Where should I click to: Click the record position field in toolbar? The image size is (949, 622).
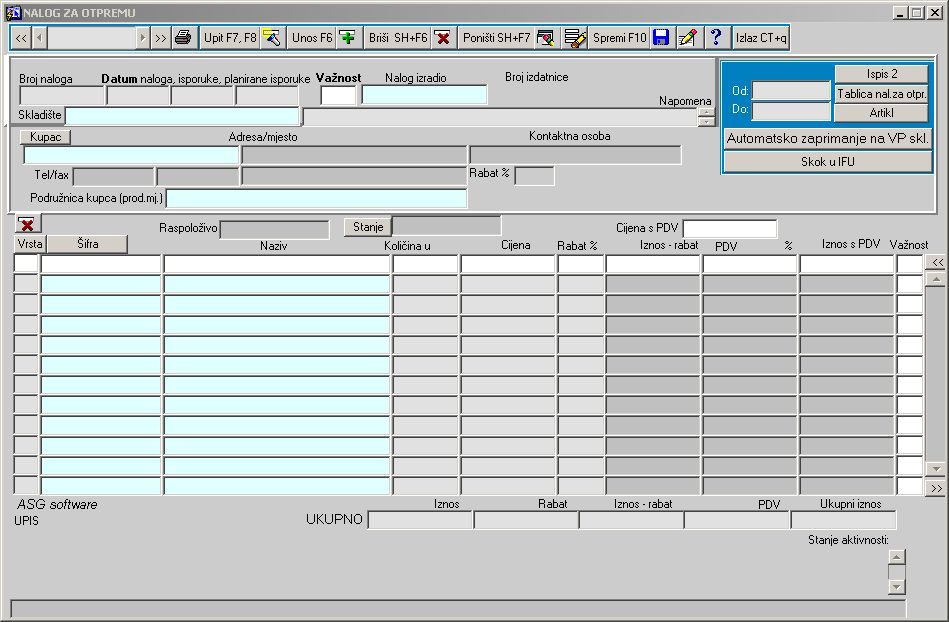point(92,38)
